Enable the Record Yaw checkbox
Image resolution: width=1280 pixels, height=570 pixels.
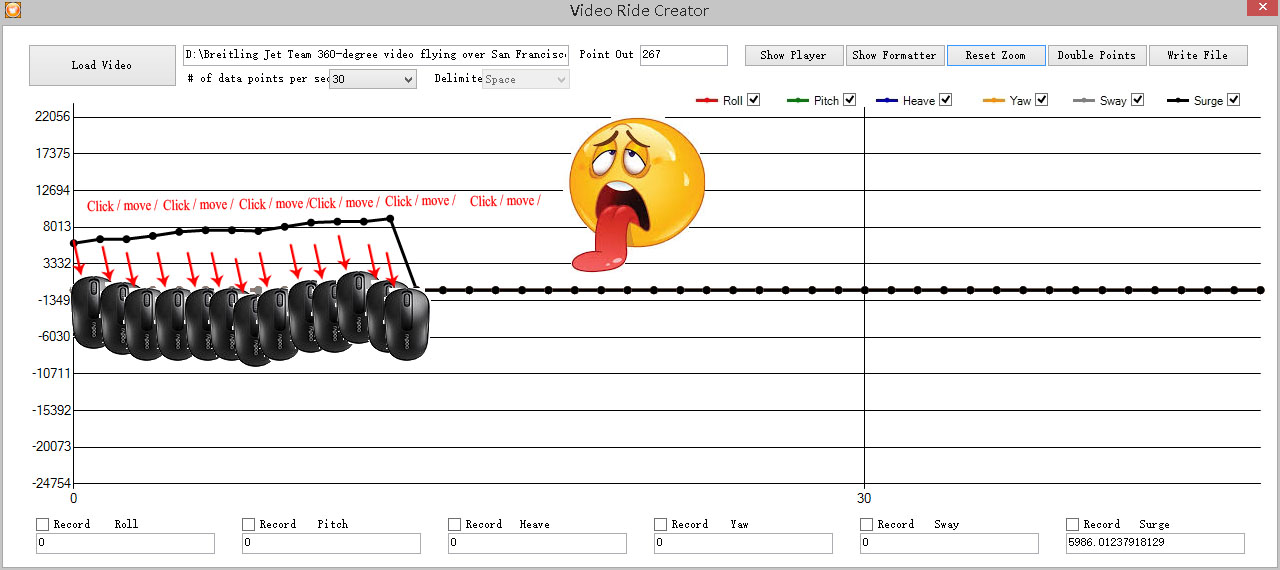coord(661,524)
